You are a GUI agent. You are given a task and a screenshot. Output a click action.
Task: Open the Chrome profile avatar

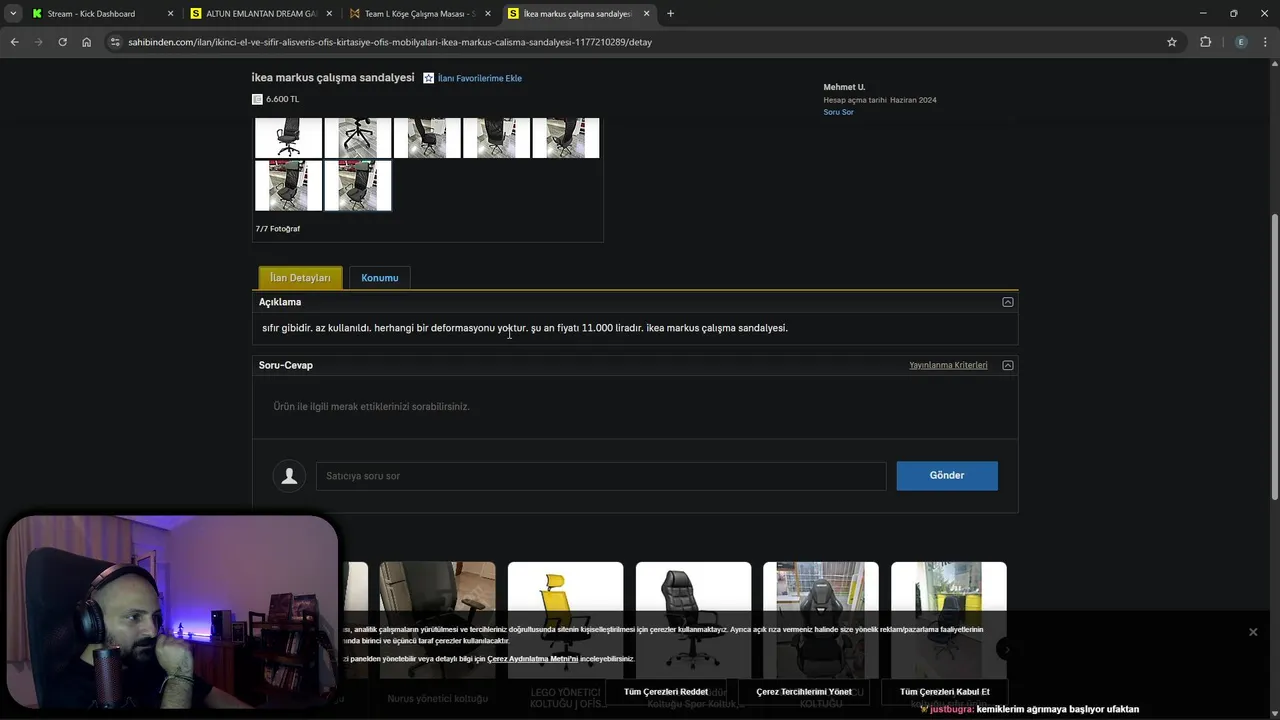[1241, 42]
